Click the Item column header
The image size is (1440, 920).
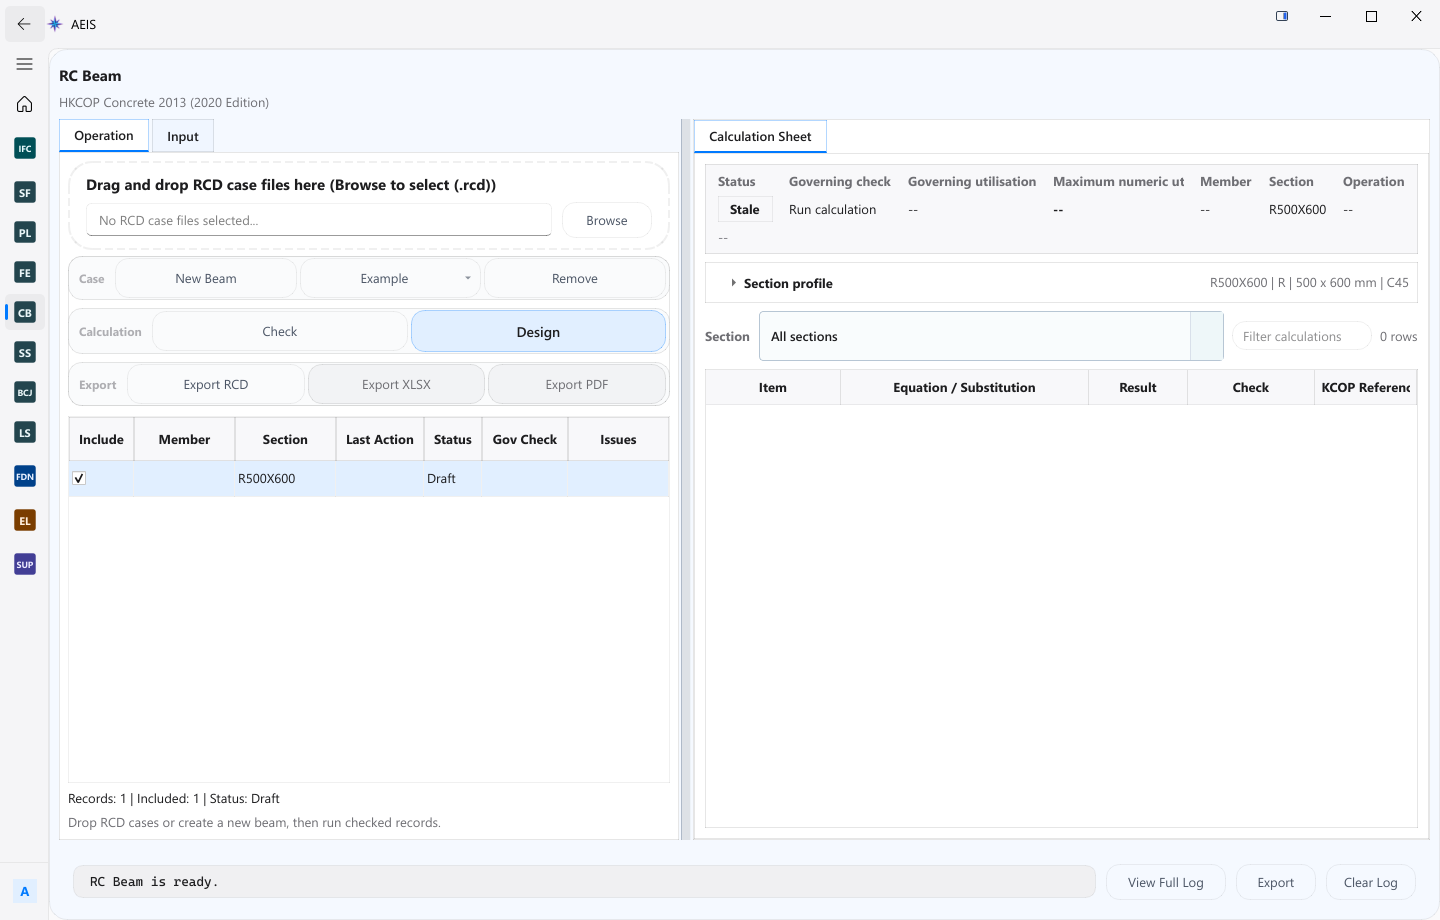[x=773, y=387]
